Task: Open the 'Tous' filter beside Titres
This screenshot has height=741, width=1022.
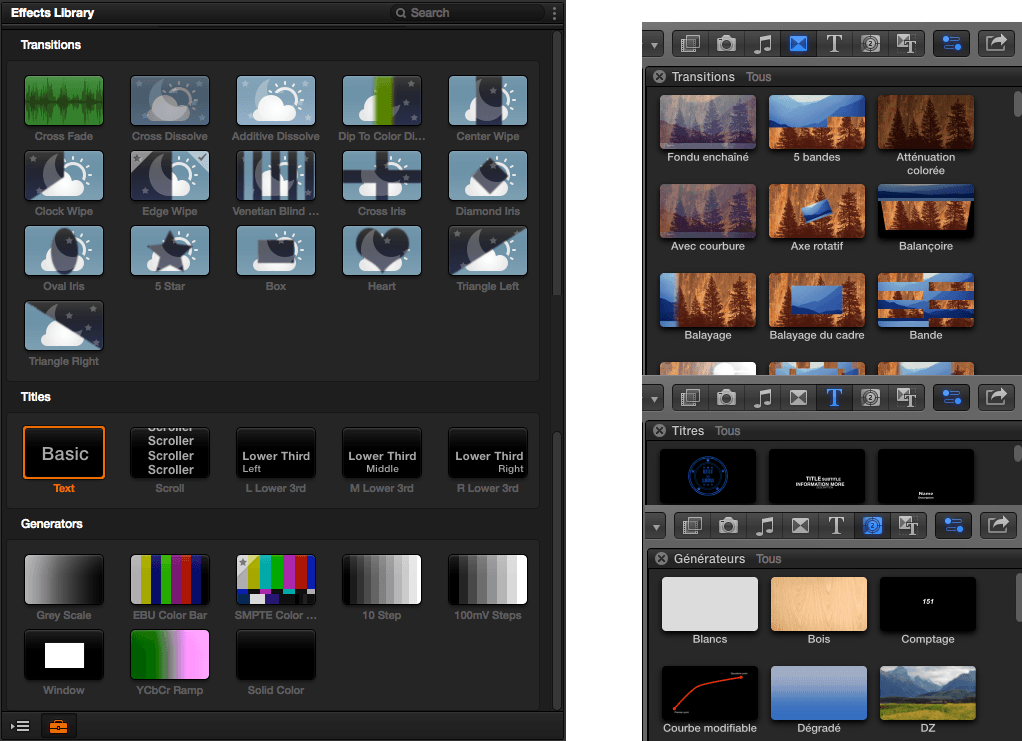Action: (728, 431)
